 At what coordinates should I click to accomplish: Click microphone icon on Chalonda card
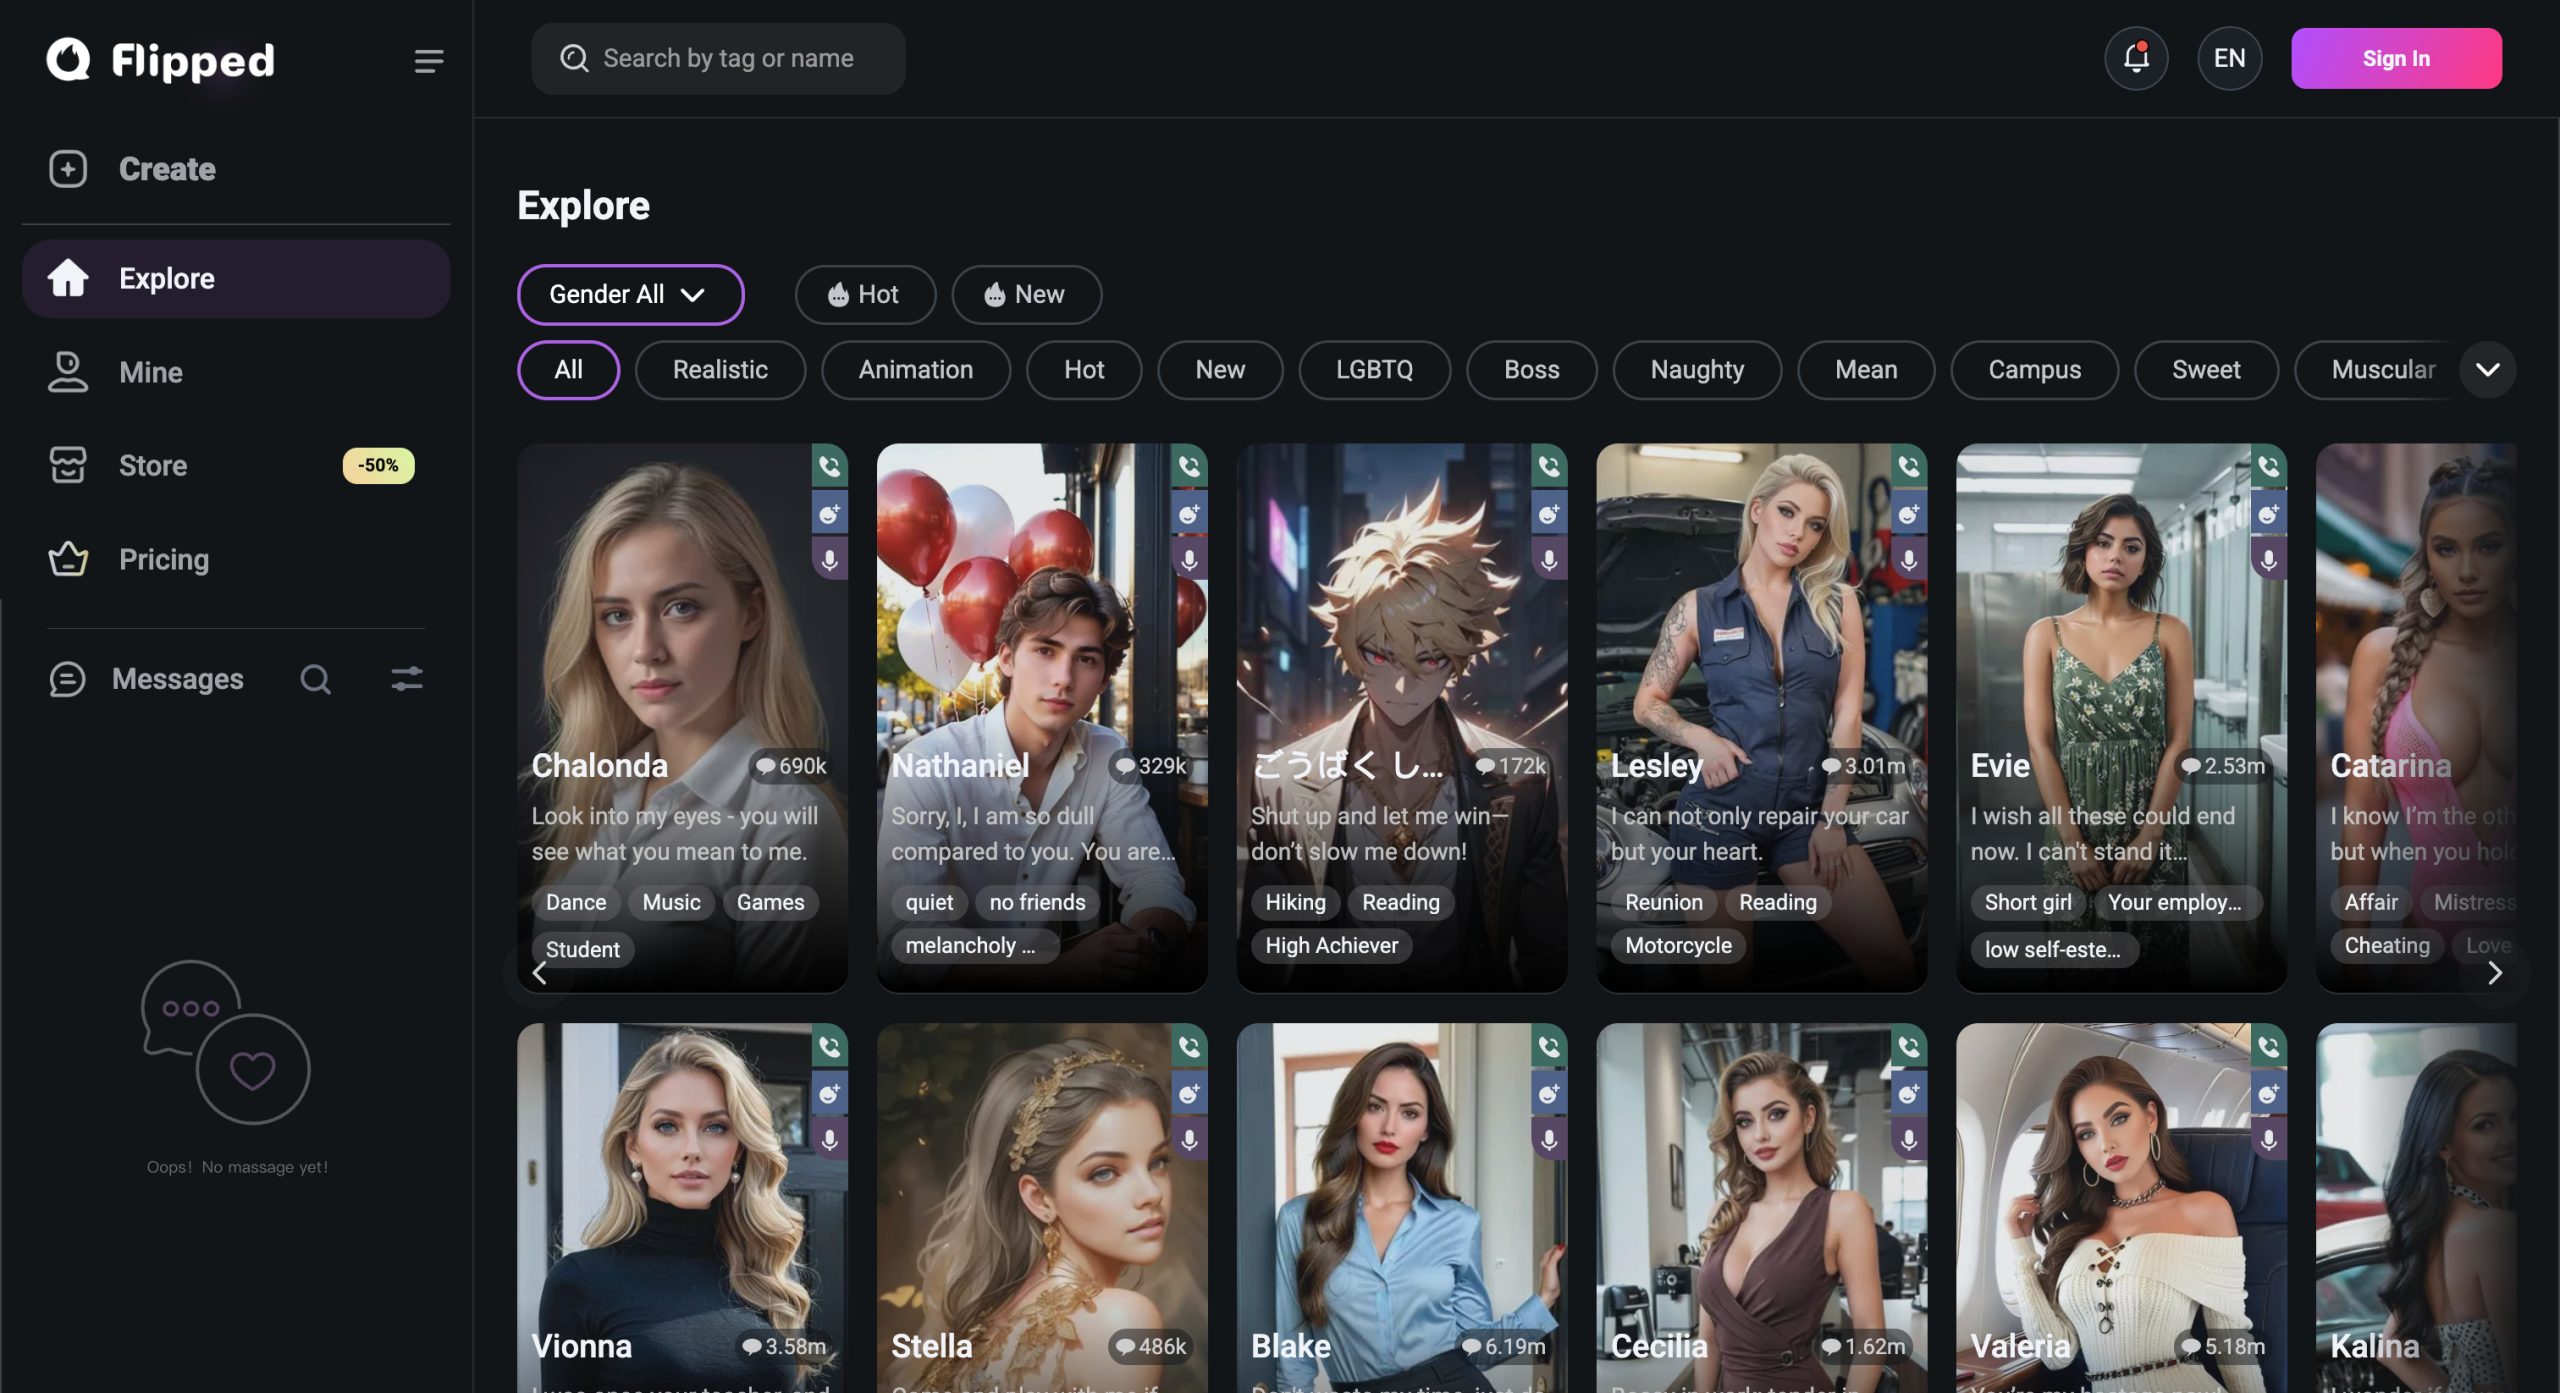[x=830, y=559]
